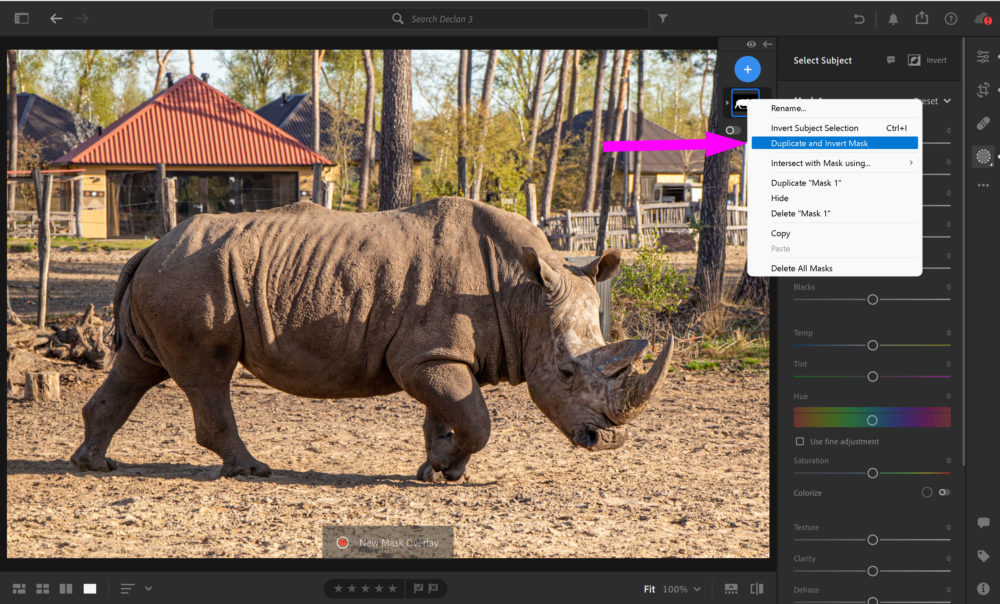1000x604 pixels.
Task: Open the sort options chevron
Action: tap(149, 589)
